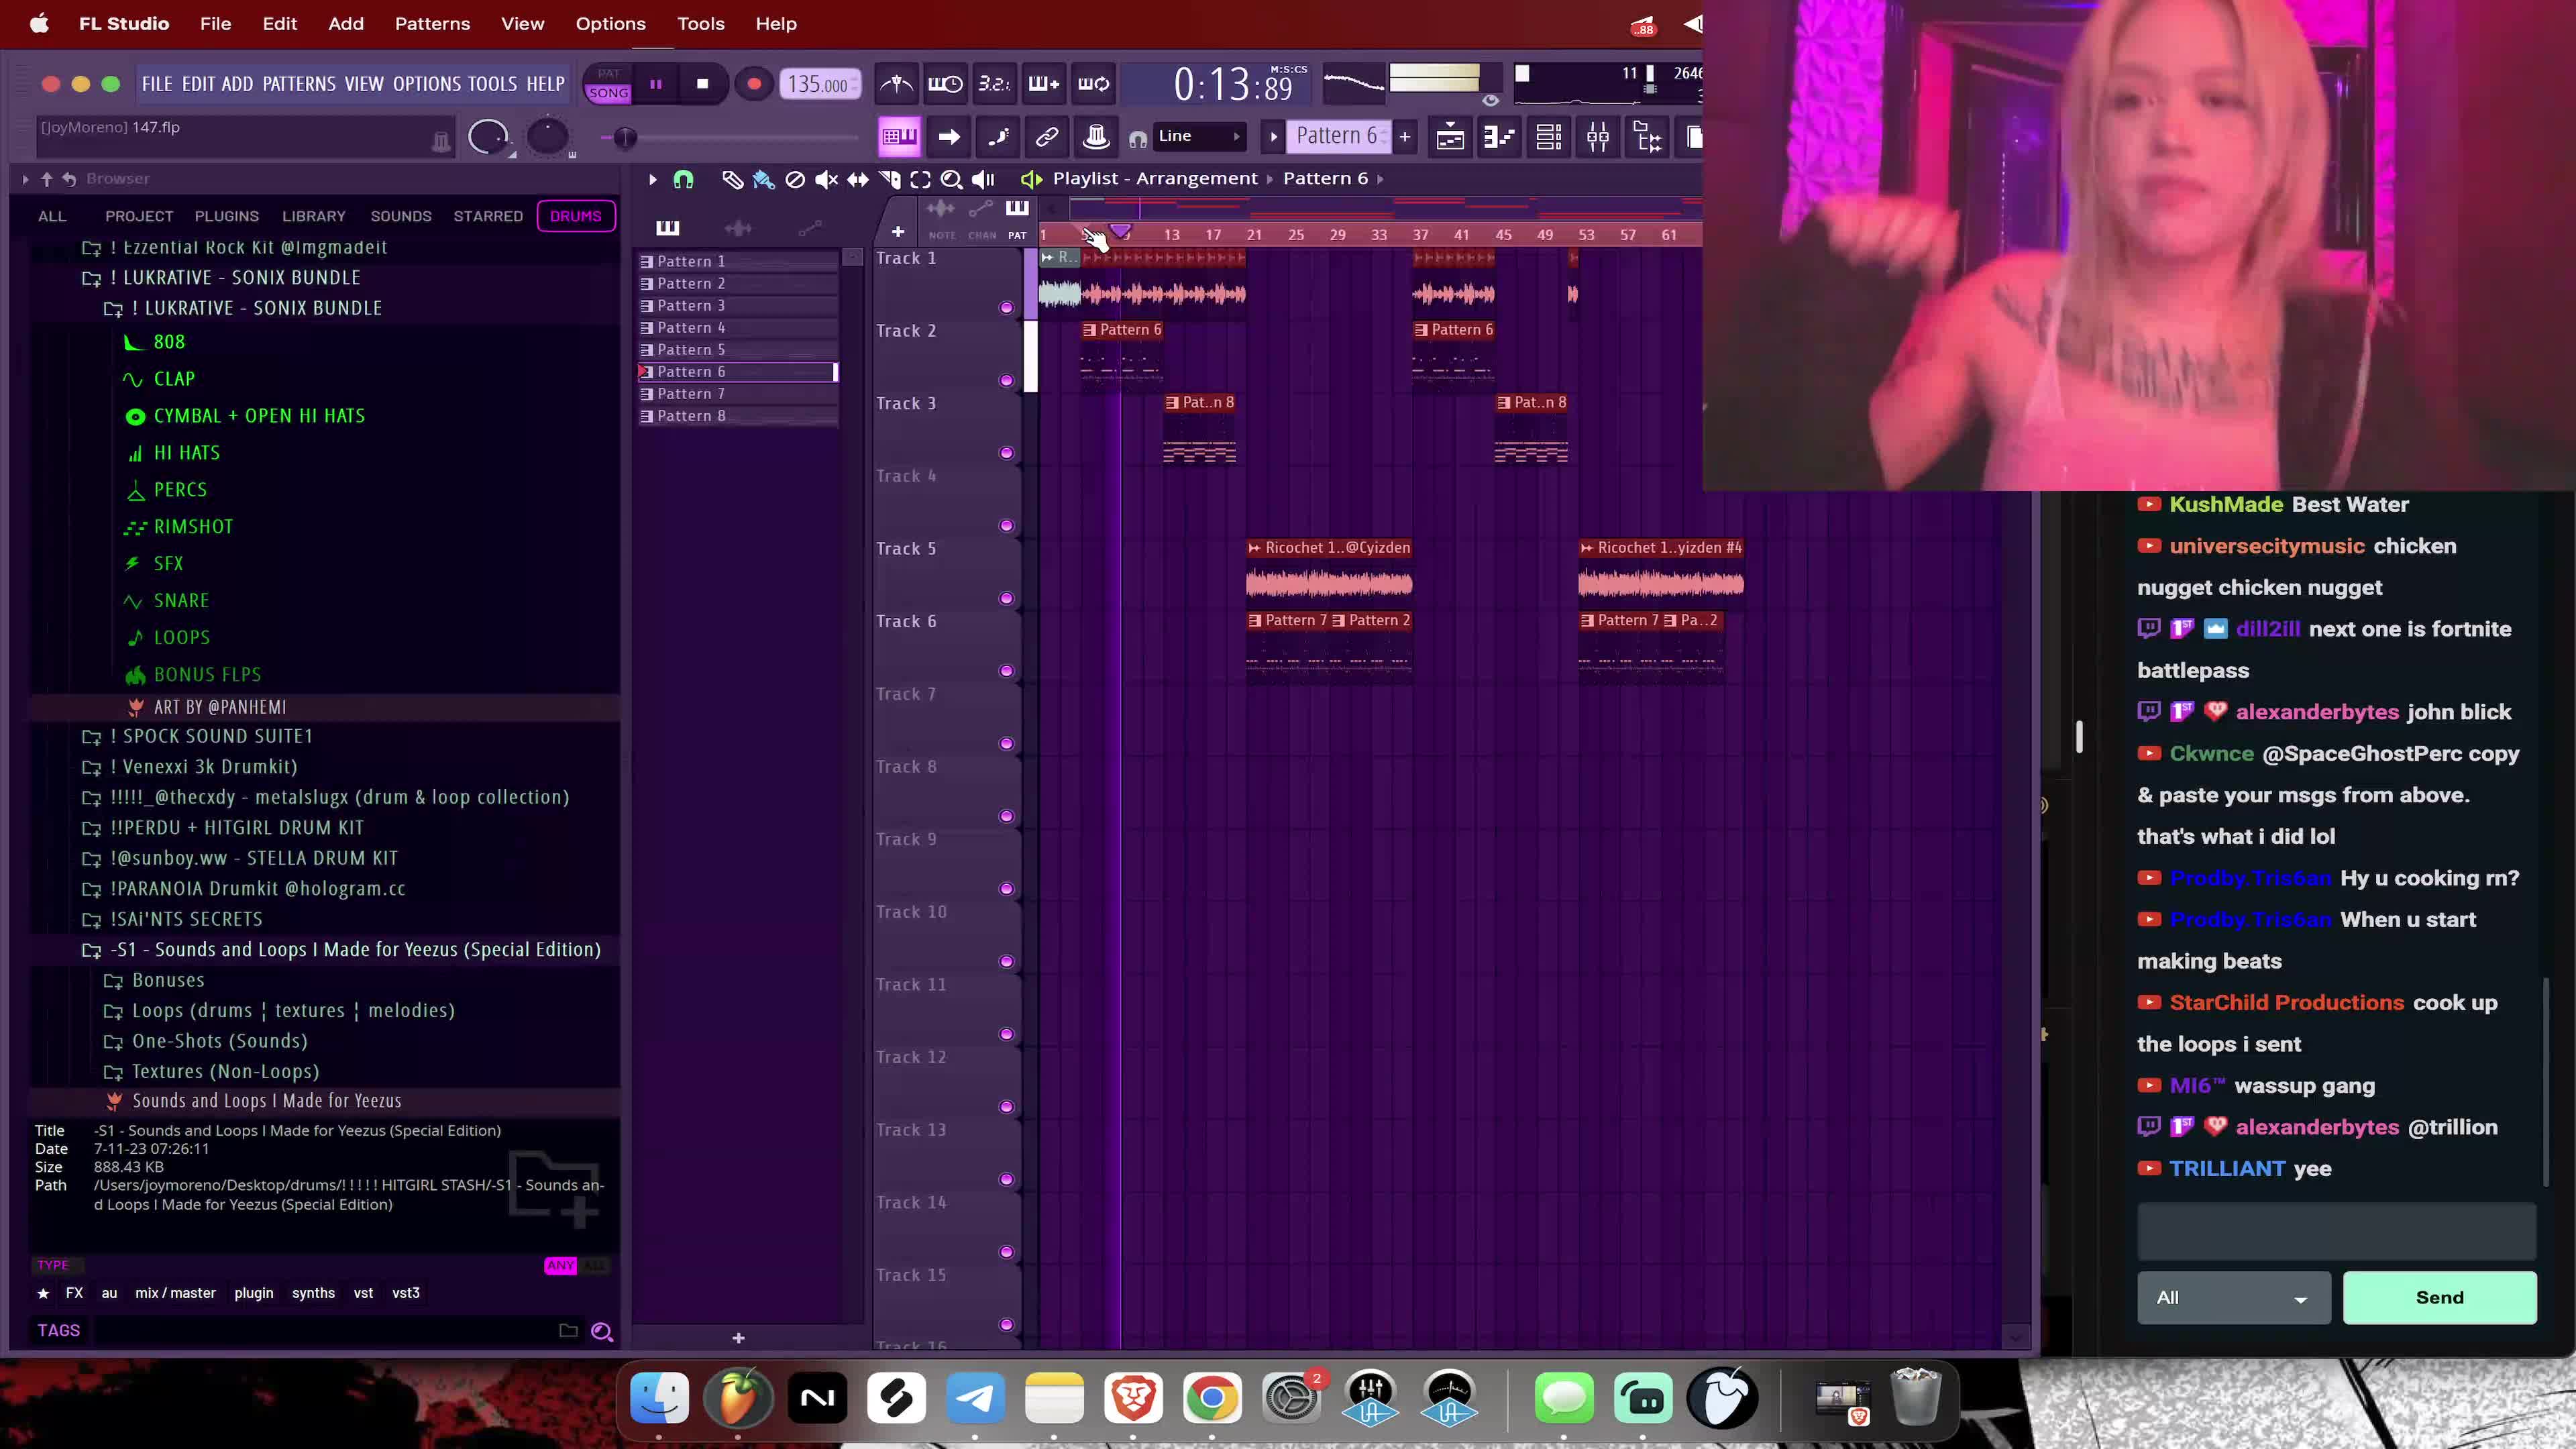
Task: Switch to the STARRED browser tab
Action: click(x=488, y=216)
